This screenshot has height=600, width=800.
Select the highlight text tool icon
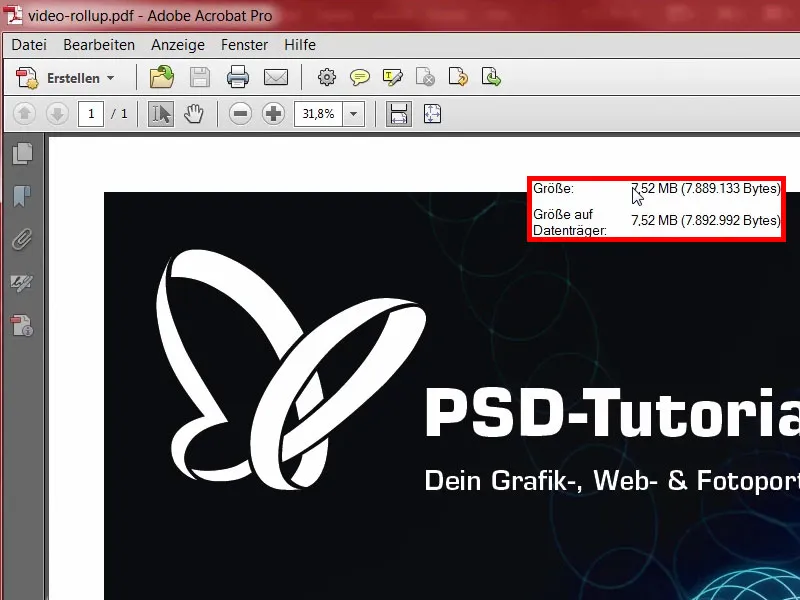click(x=393, y=78)
